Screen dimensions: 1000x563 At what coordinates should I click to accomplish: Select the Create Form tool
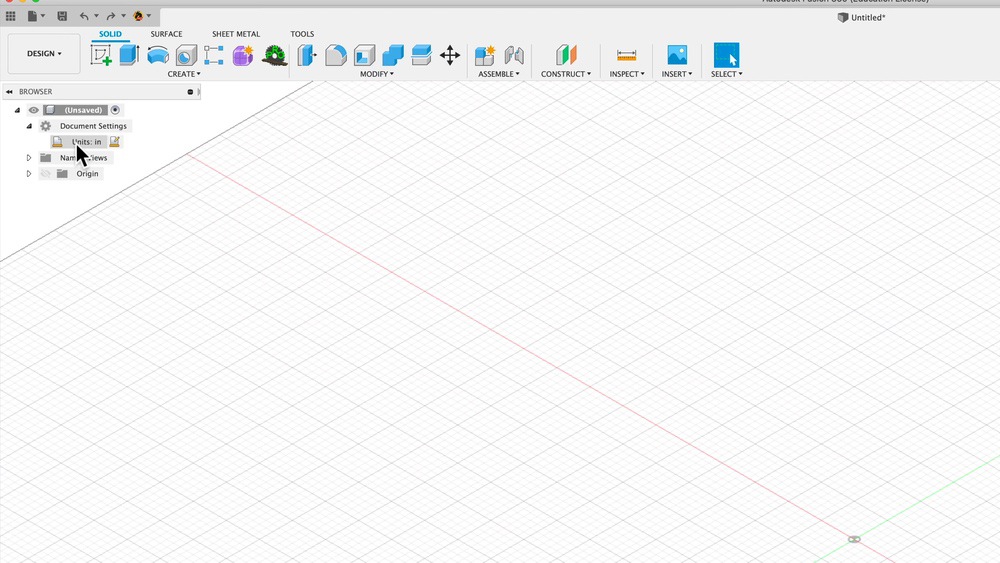point(243,55)
